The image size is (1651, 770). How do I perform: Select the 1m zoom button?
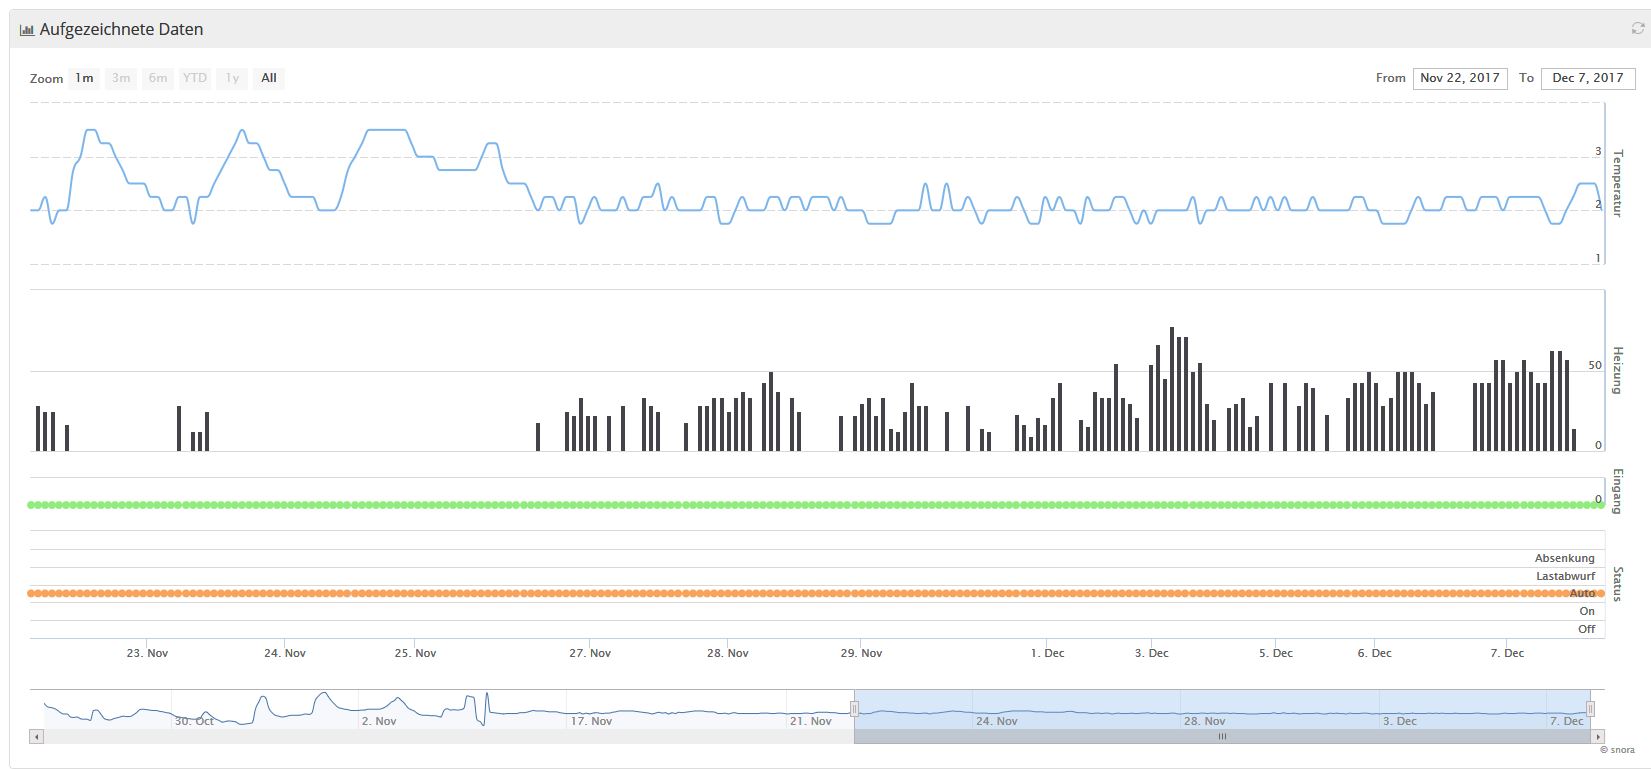(84, 78)
